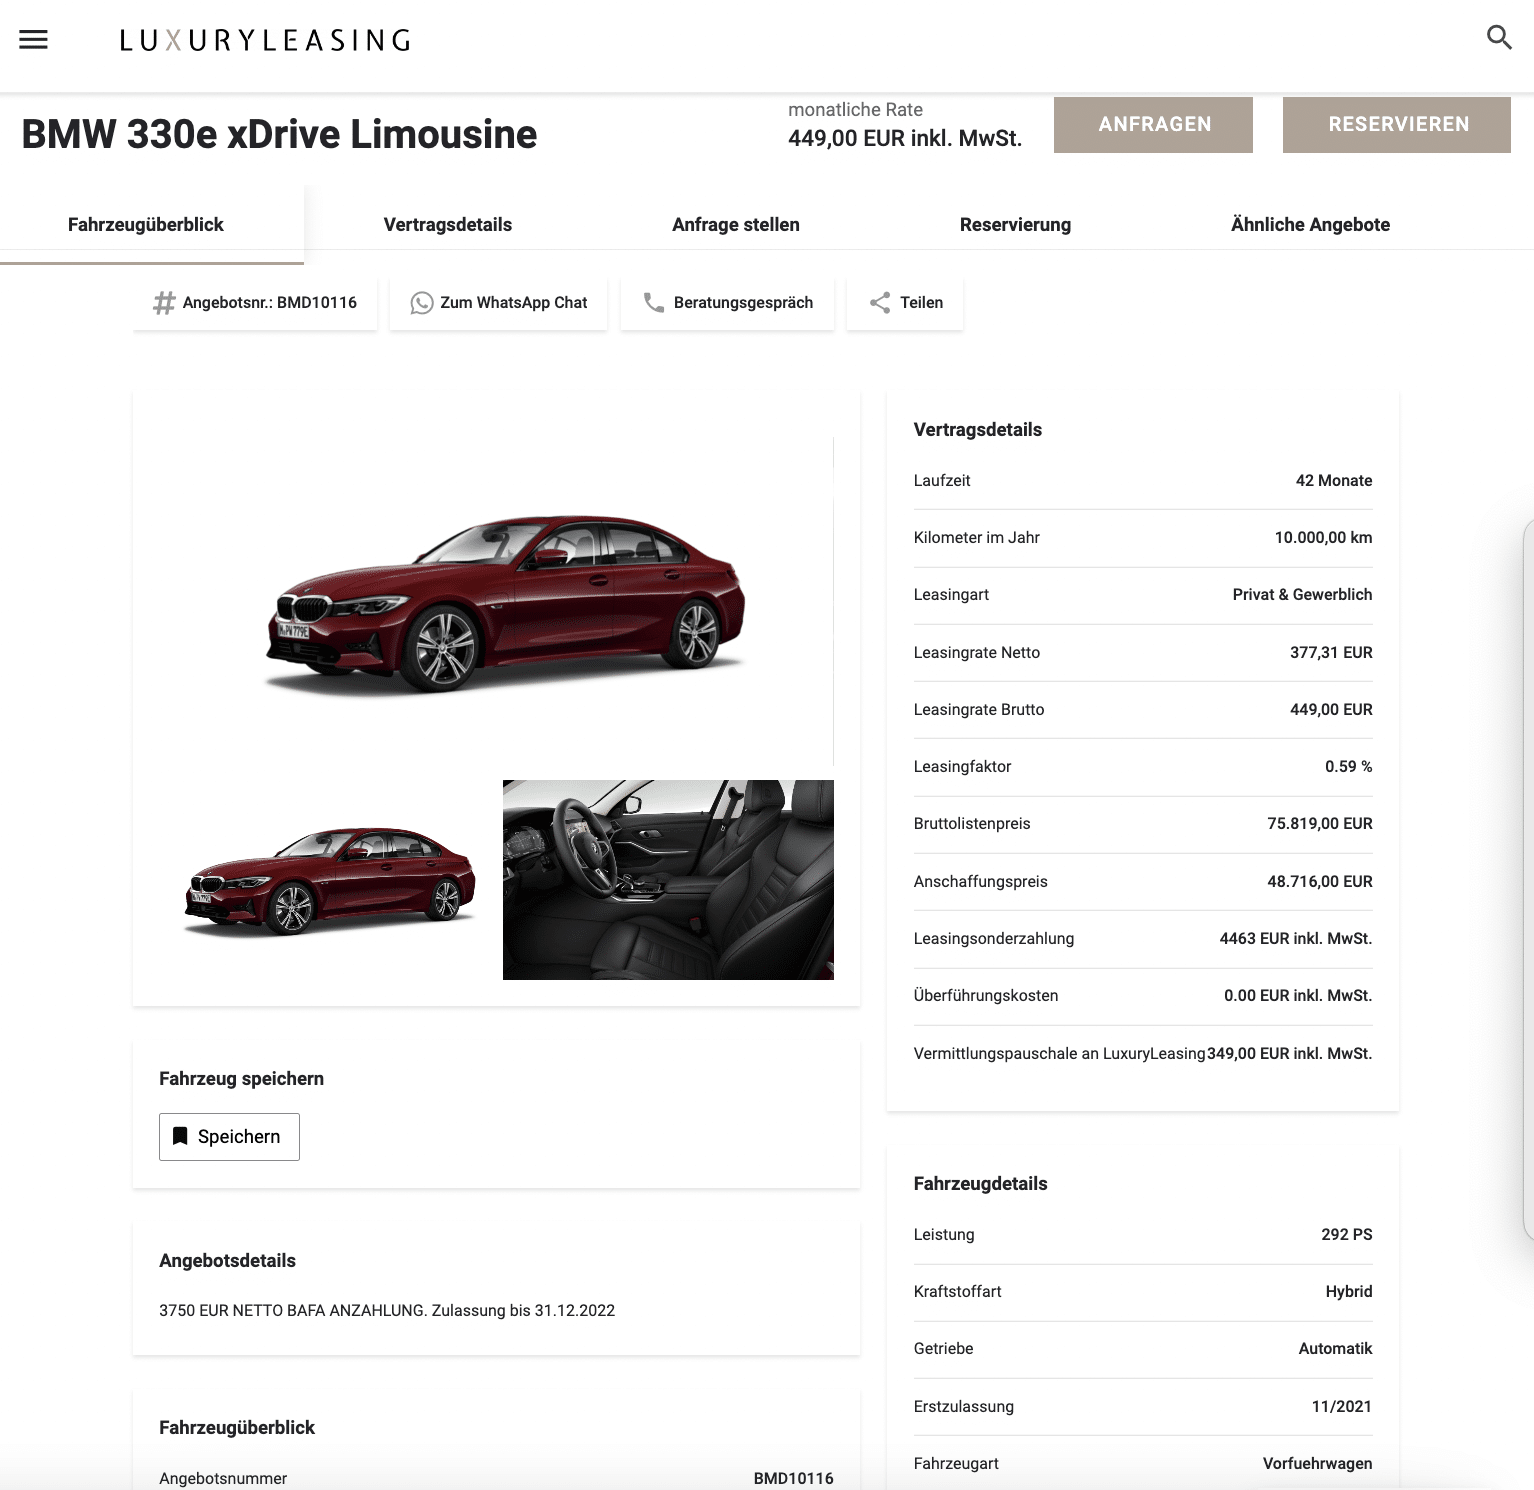The image size is (1534, 1490).
Task: Click the RESERVIEREN button
Action: pyautogui.click(x=1397, y=125)
